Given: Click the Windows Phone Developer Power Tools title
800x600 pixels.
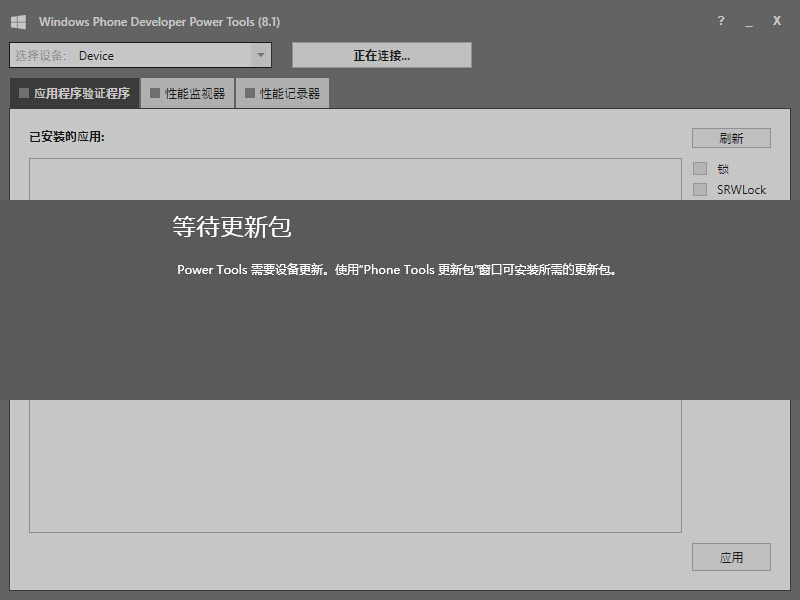Looking at the screenshot, I should (x=159, y=22).
